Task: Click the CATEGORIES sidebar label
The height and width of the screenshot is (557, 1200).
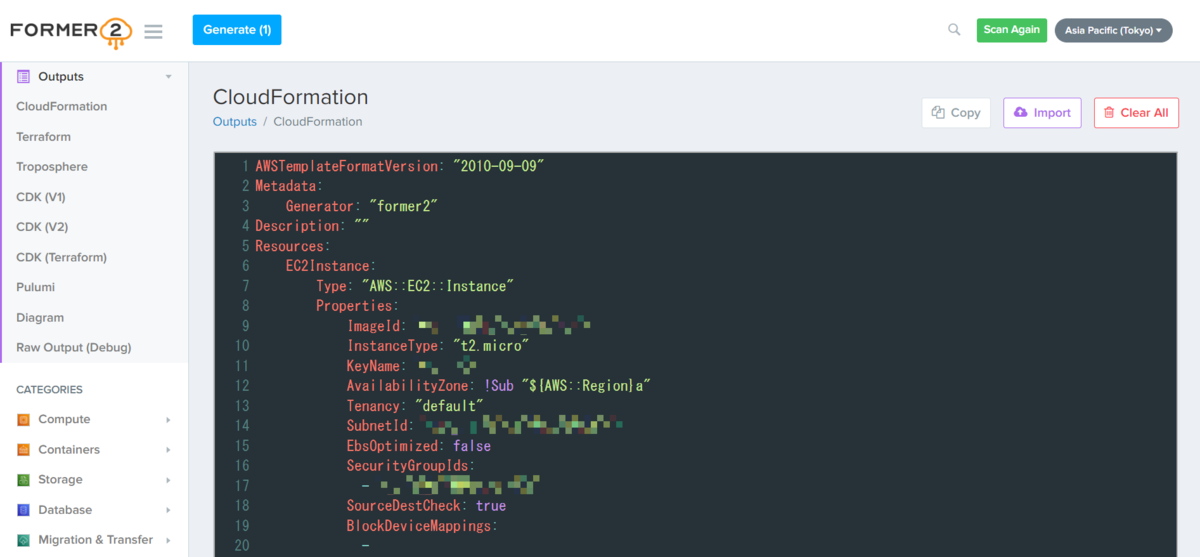Action: click(x=49, y=390)
